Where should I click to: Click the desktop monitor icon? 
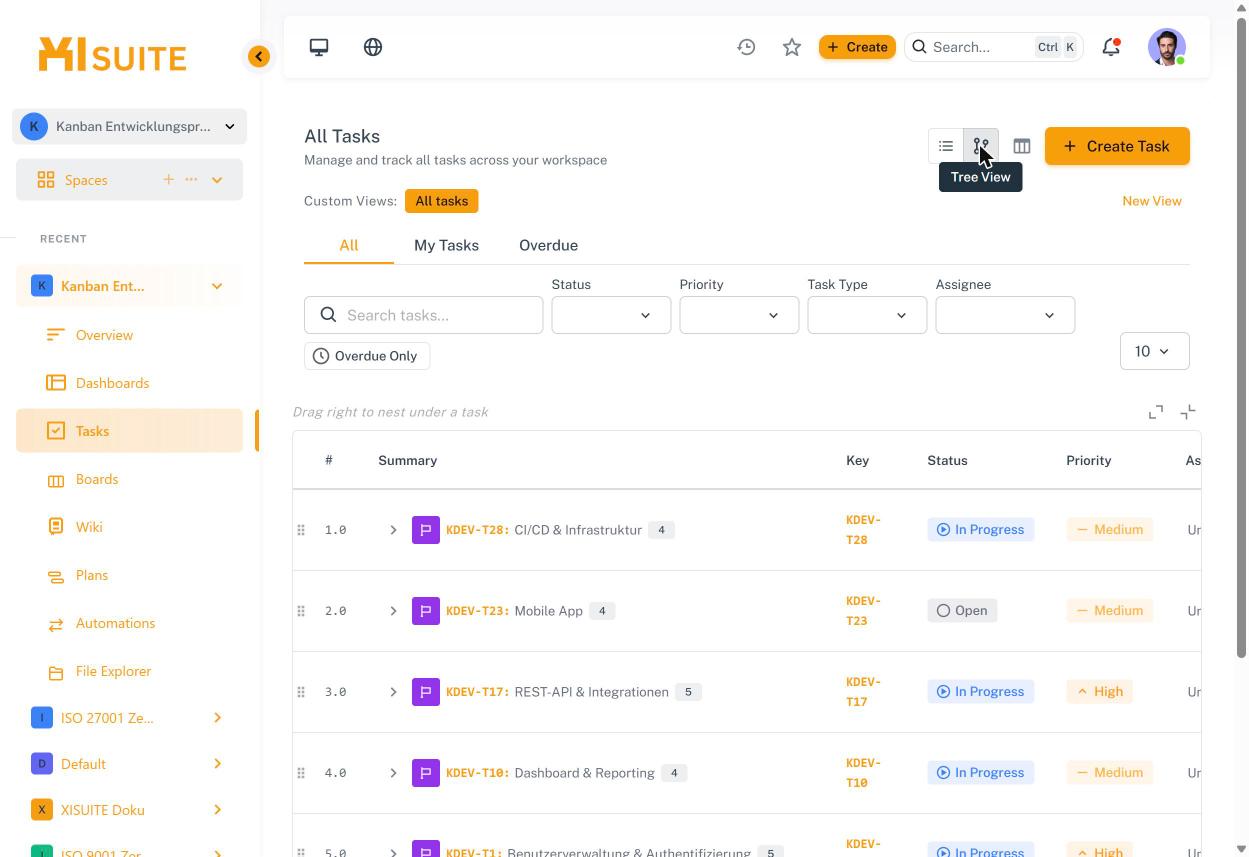coord(319,47)
